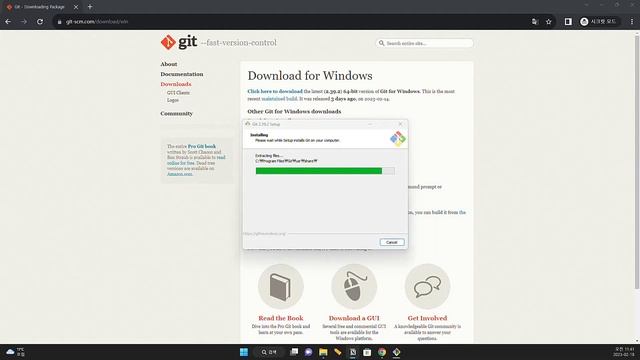Select Downloads in the sidebar
The image size is (640, 360).
pyautogui.click(x=176, y=84)
